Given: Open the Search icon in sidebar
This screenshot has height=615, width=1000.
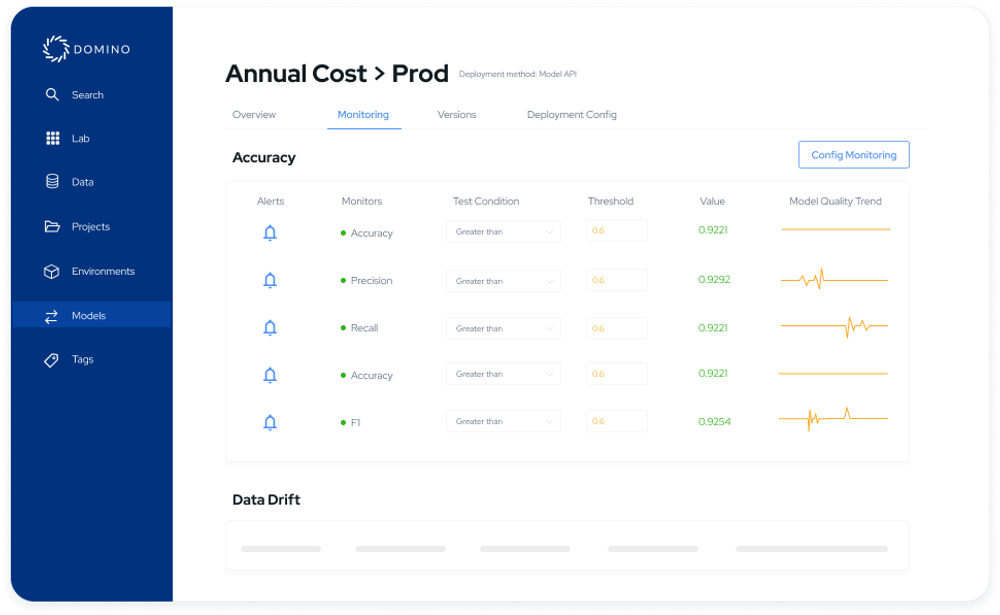Looking at the screenshot, I should click(52, 94).
